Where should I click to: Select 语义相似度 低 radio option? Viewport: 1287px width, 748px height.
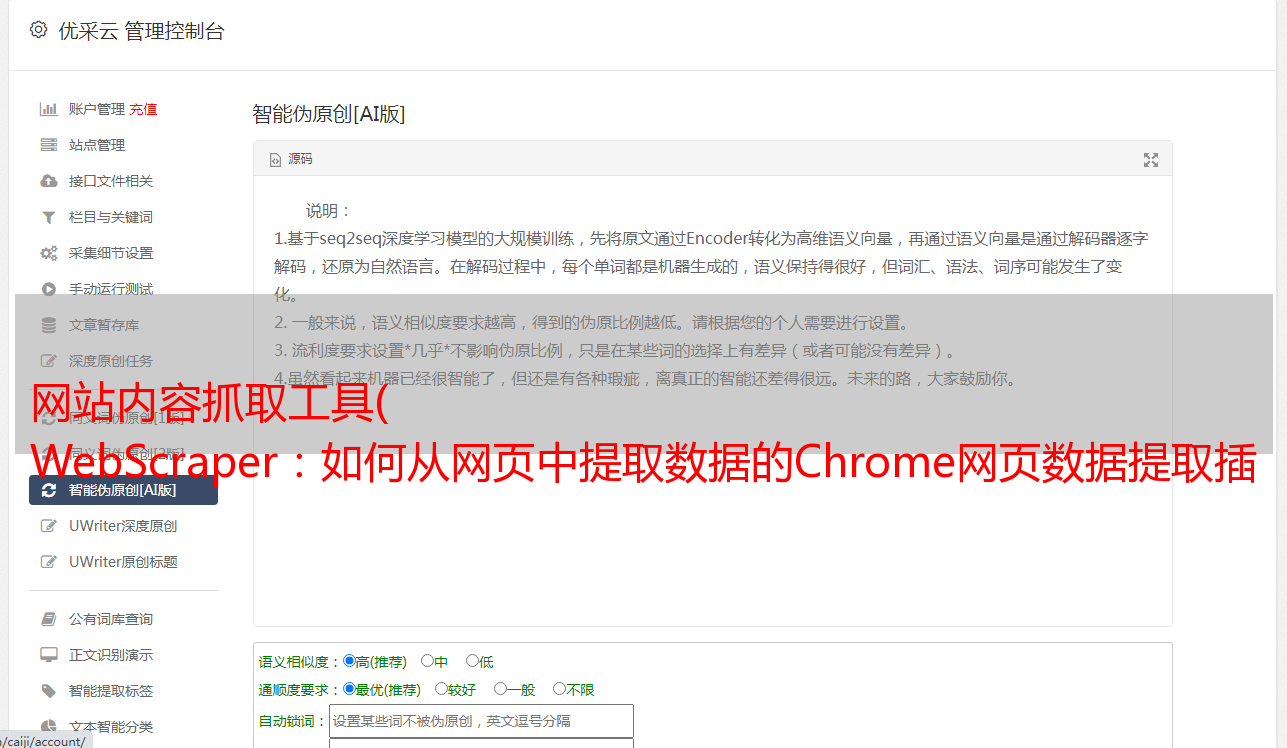(x=472, y=661)
